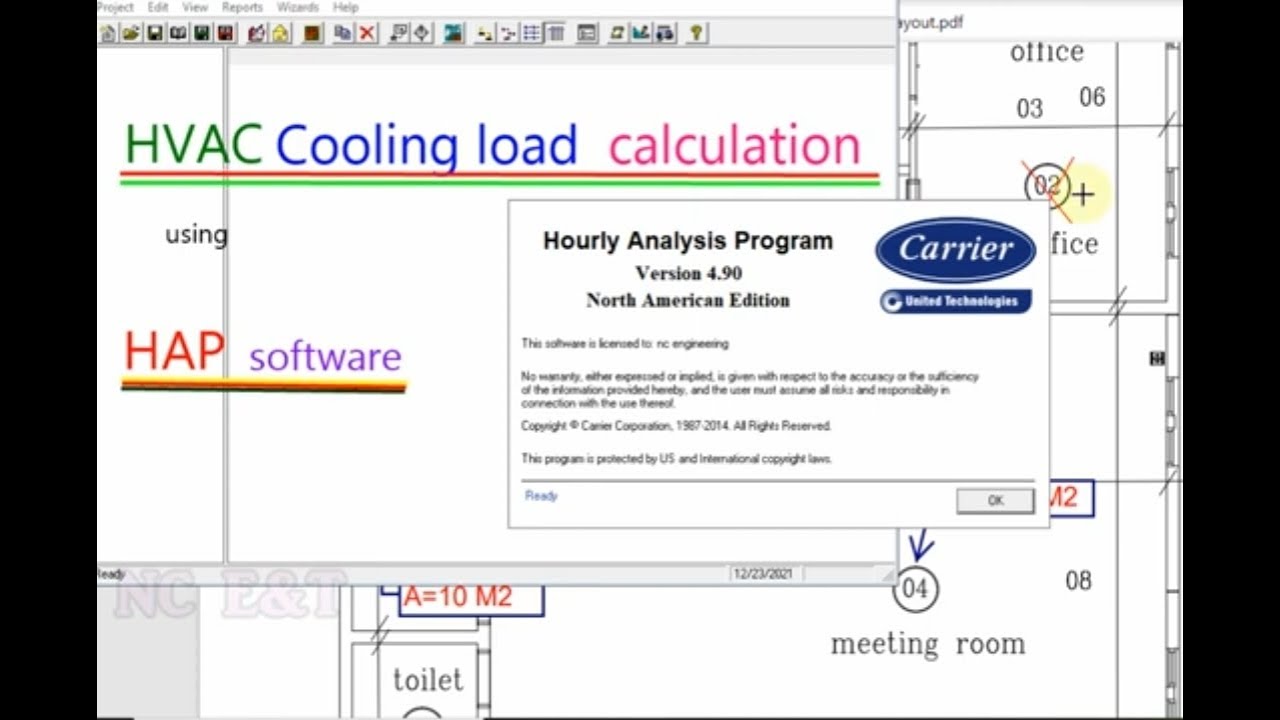1280x720 pixels.
Task: Click the duplicate (two pages) toolbar icon
Action: [x=343, y=33]
